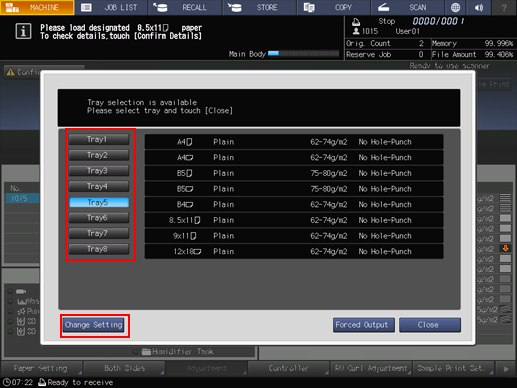The image size is (517, 388).
Task: Click the user icon next to 1015
Action: 356,31
